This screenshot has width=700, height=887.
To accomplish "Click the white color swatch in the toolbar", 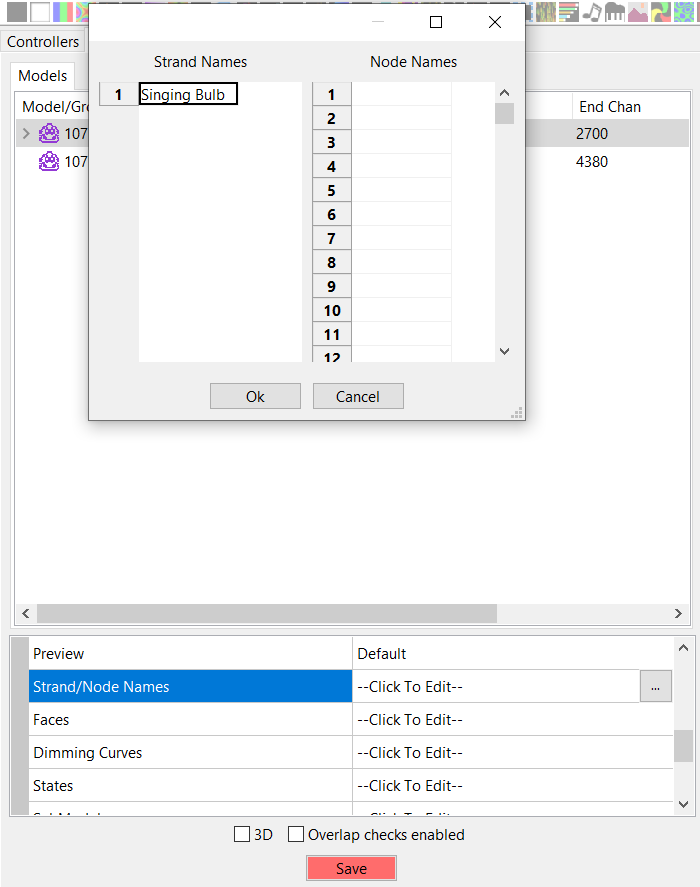I will [39, 12].
